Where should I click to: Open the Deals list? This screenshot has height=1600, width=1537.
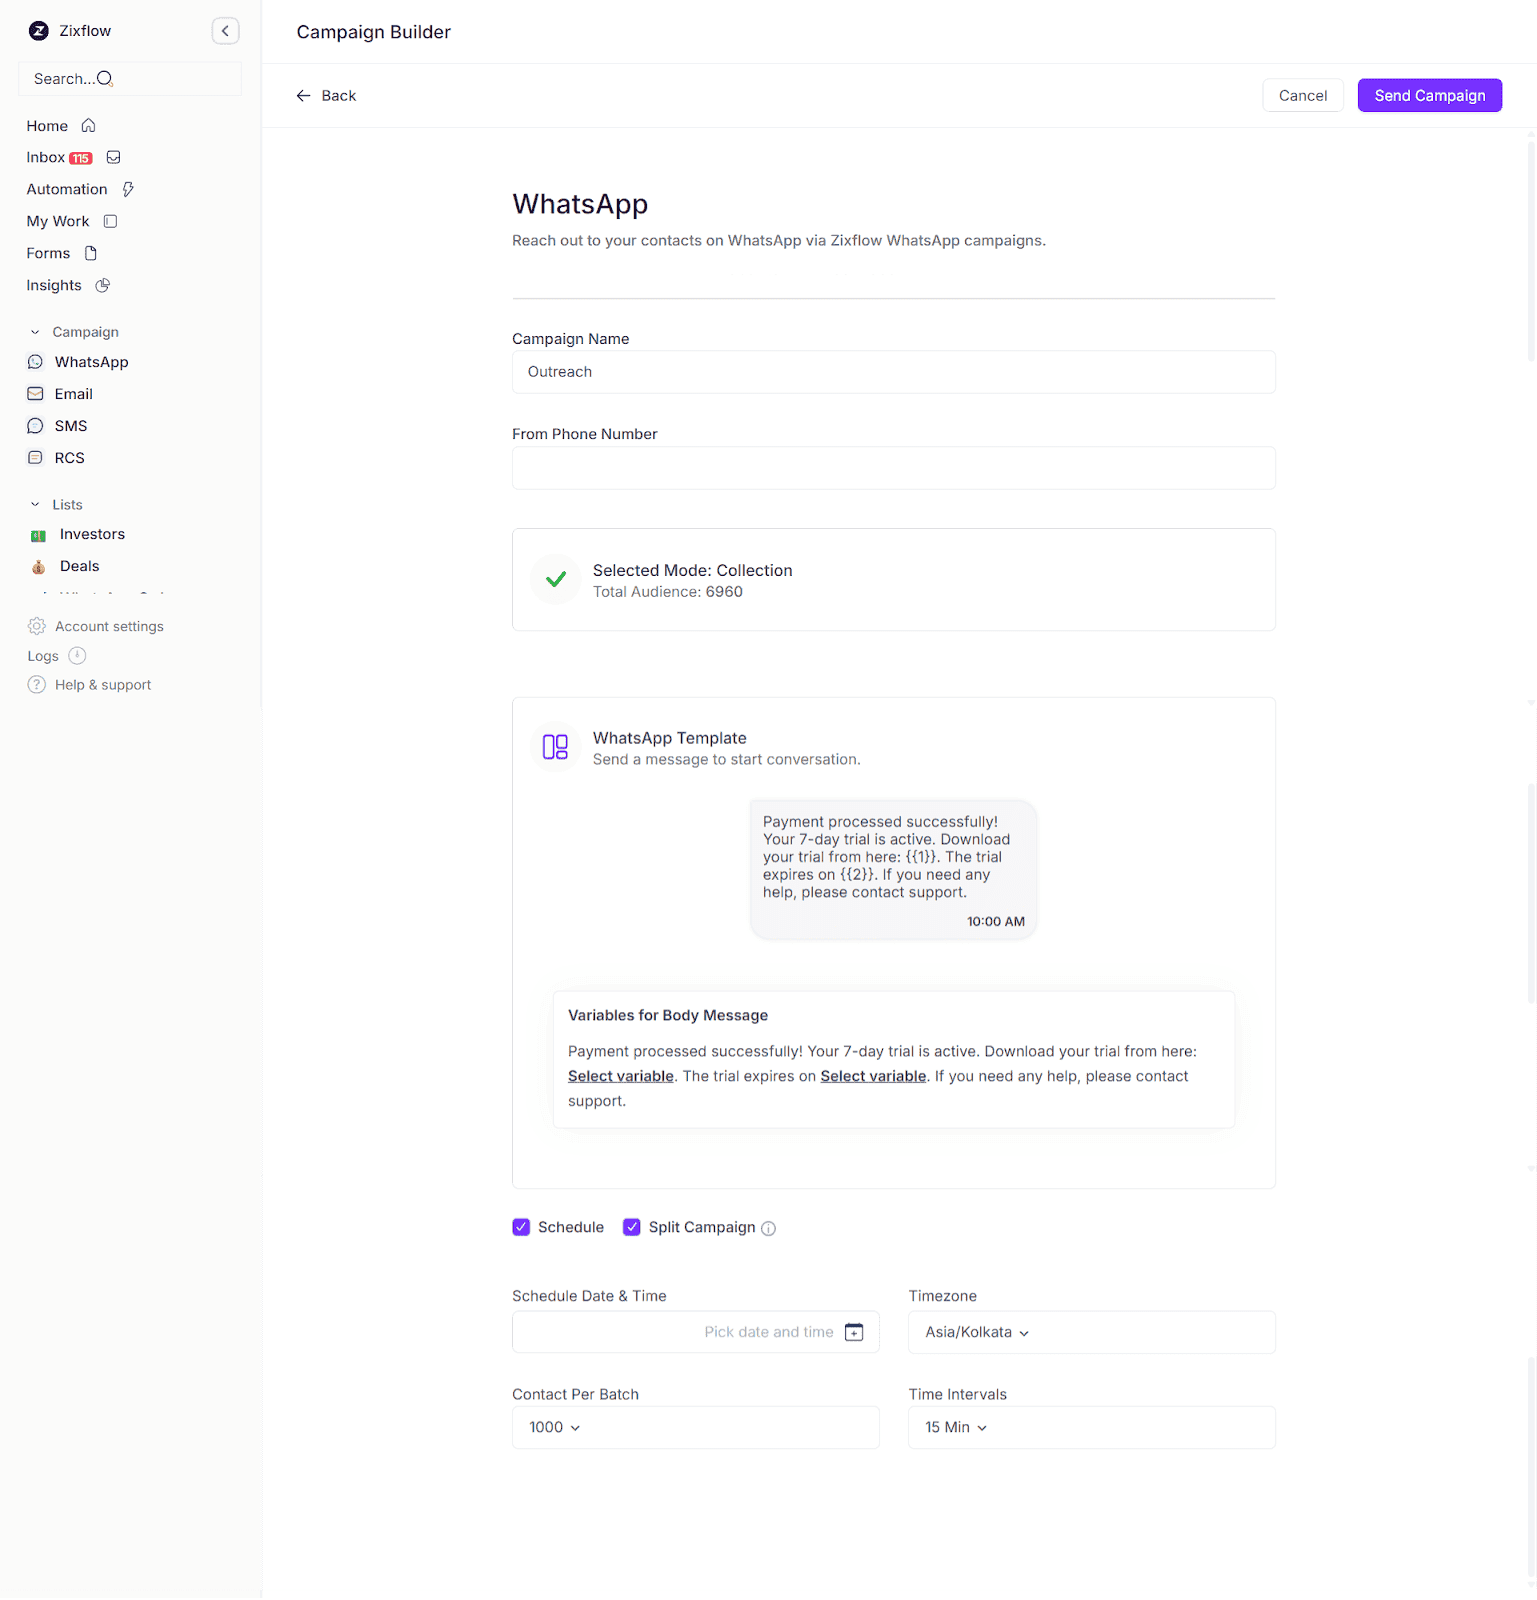pos(80,567)
